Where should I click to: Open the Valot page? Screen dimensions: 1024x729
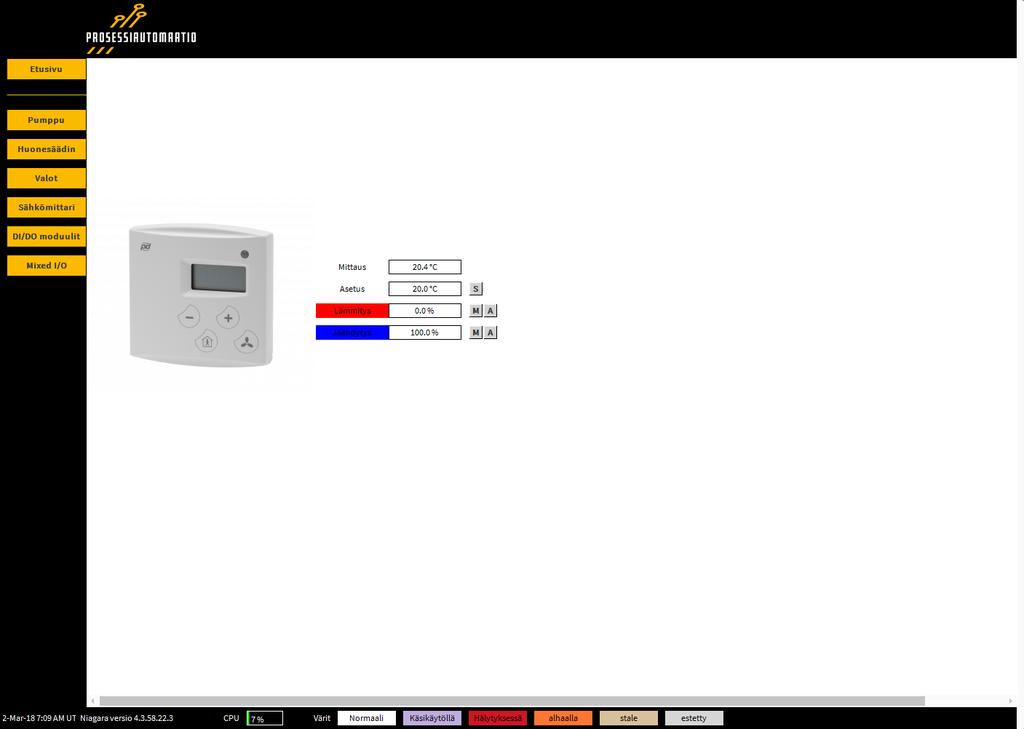click(x=46, y=178)
